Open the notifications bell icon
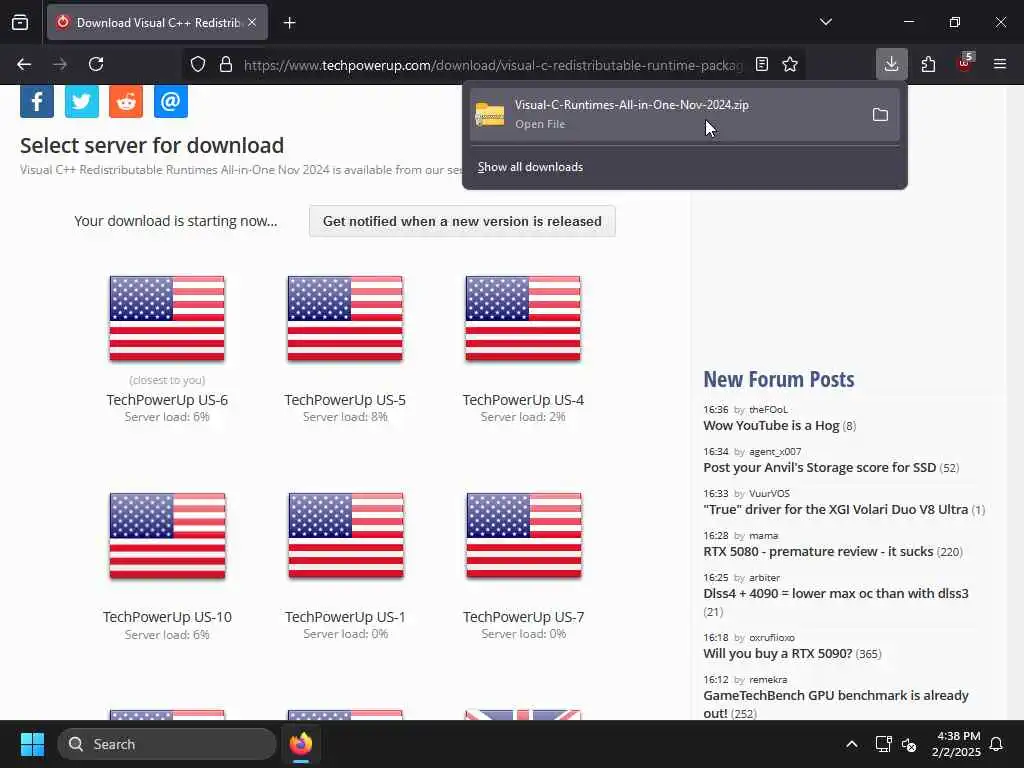Image resolution: width=1024 pixels, height=768 pixels. [997, 744]
